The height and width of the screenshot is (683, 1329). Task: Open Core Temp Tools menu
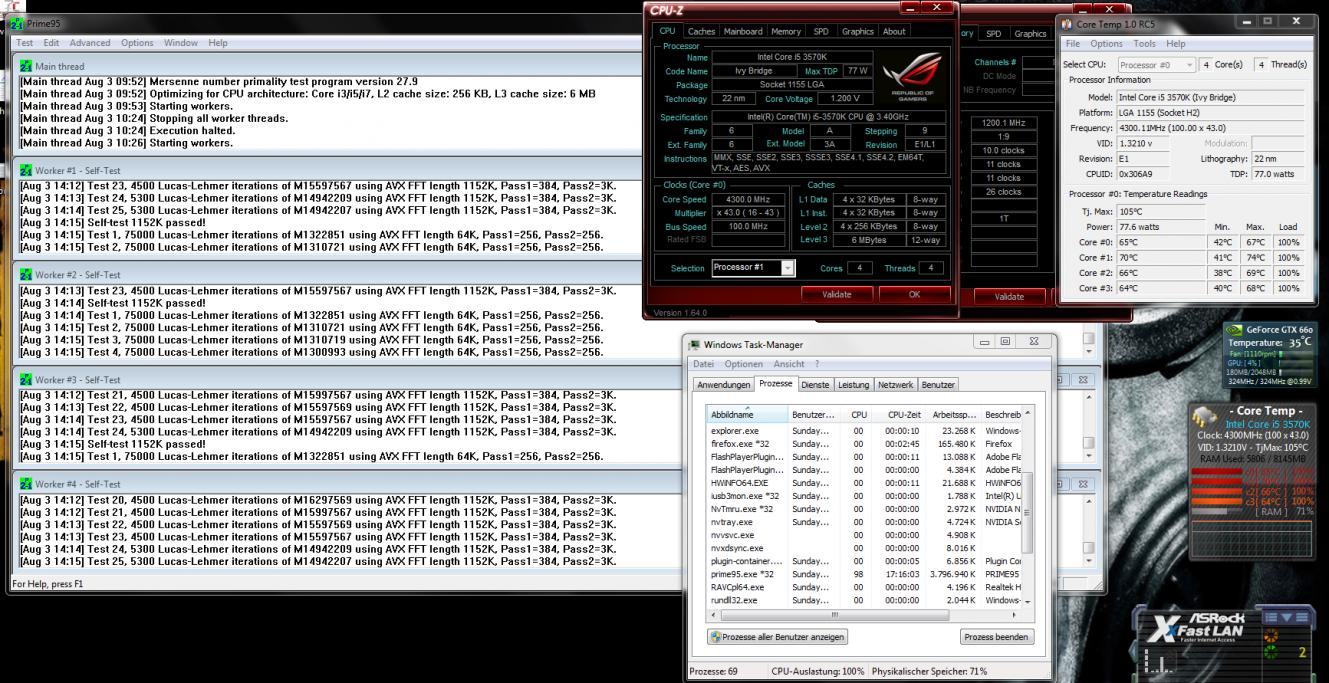pos(1145,44)
